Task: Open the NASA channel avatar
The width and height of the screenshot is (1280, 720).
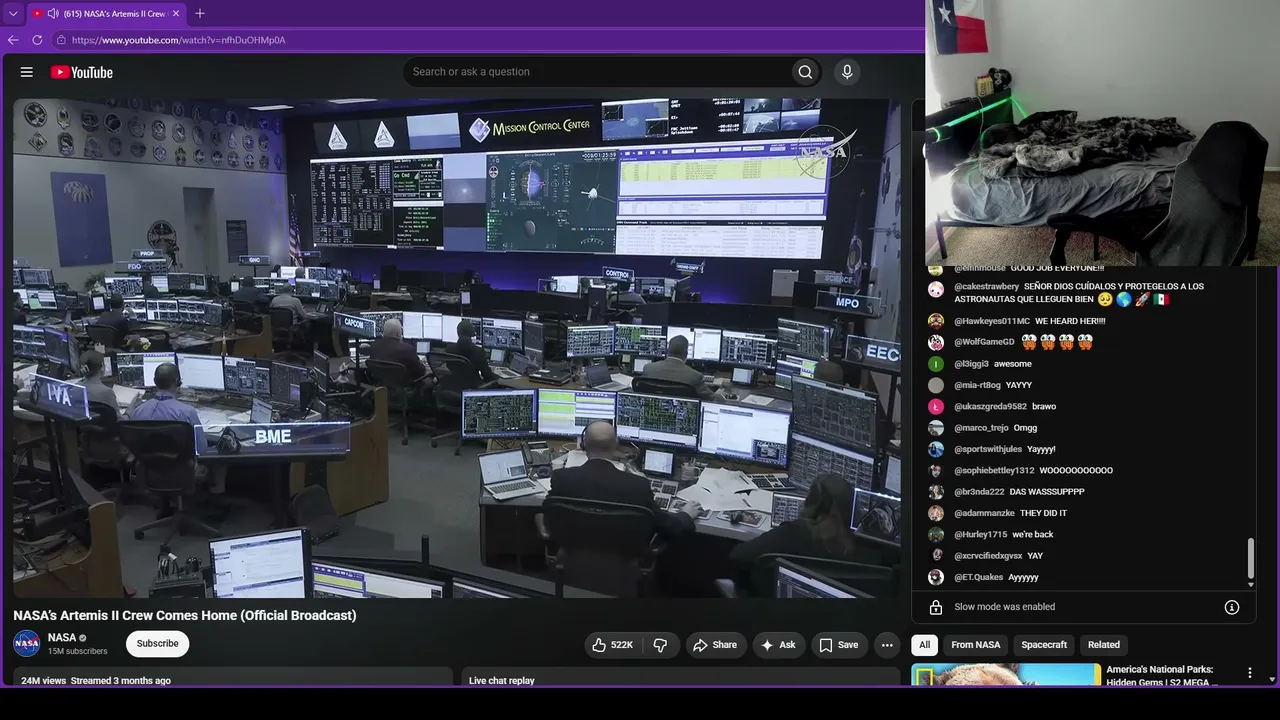Action: pos(27,643)
